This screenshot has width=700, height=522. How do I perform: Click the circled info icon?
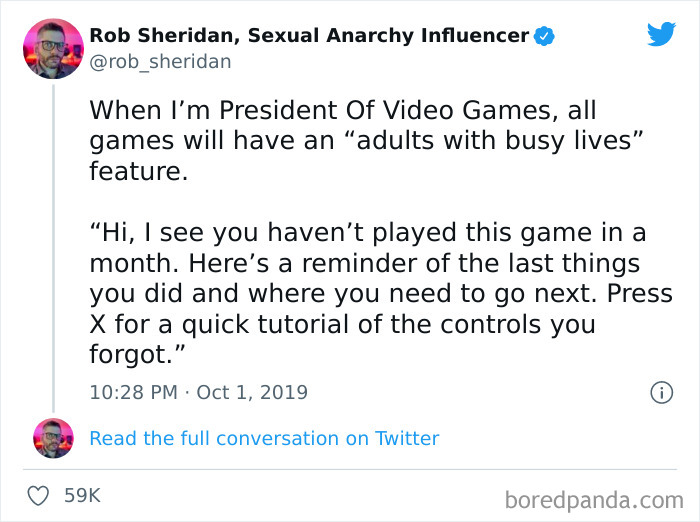pyautogui.click(x=661, y=393)
